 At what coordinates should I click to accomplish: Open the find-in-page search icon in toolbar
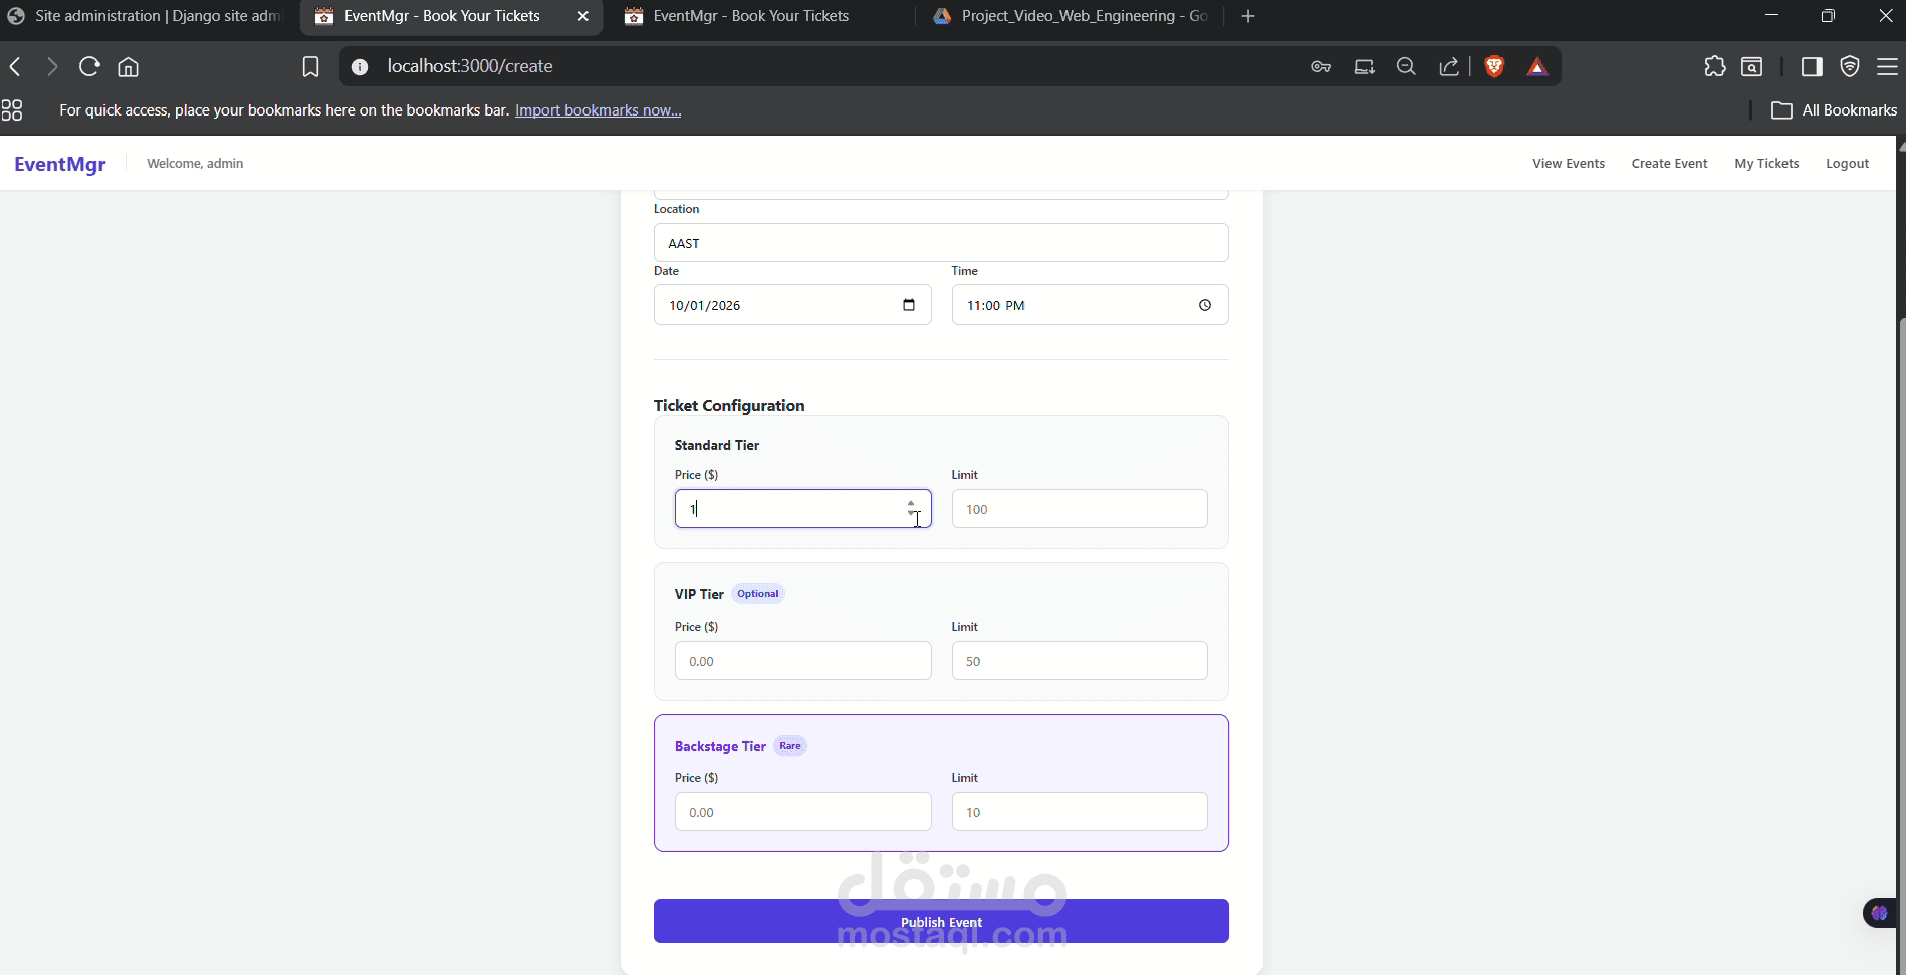click(1752, 67)
